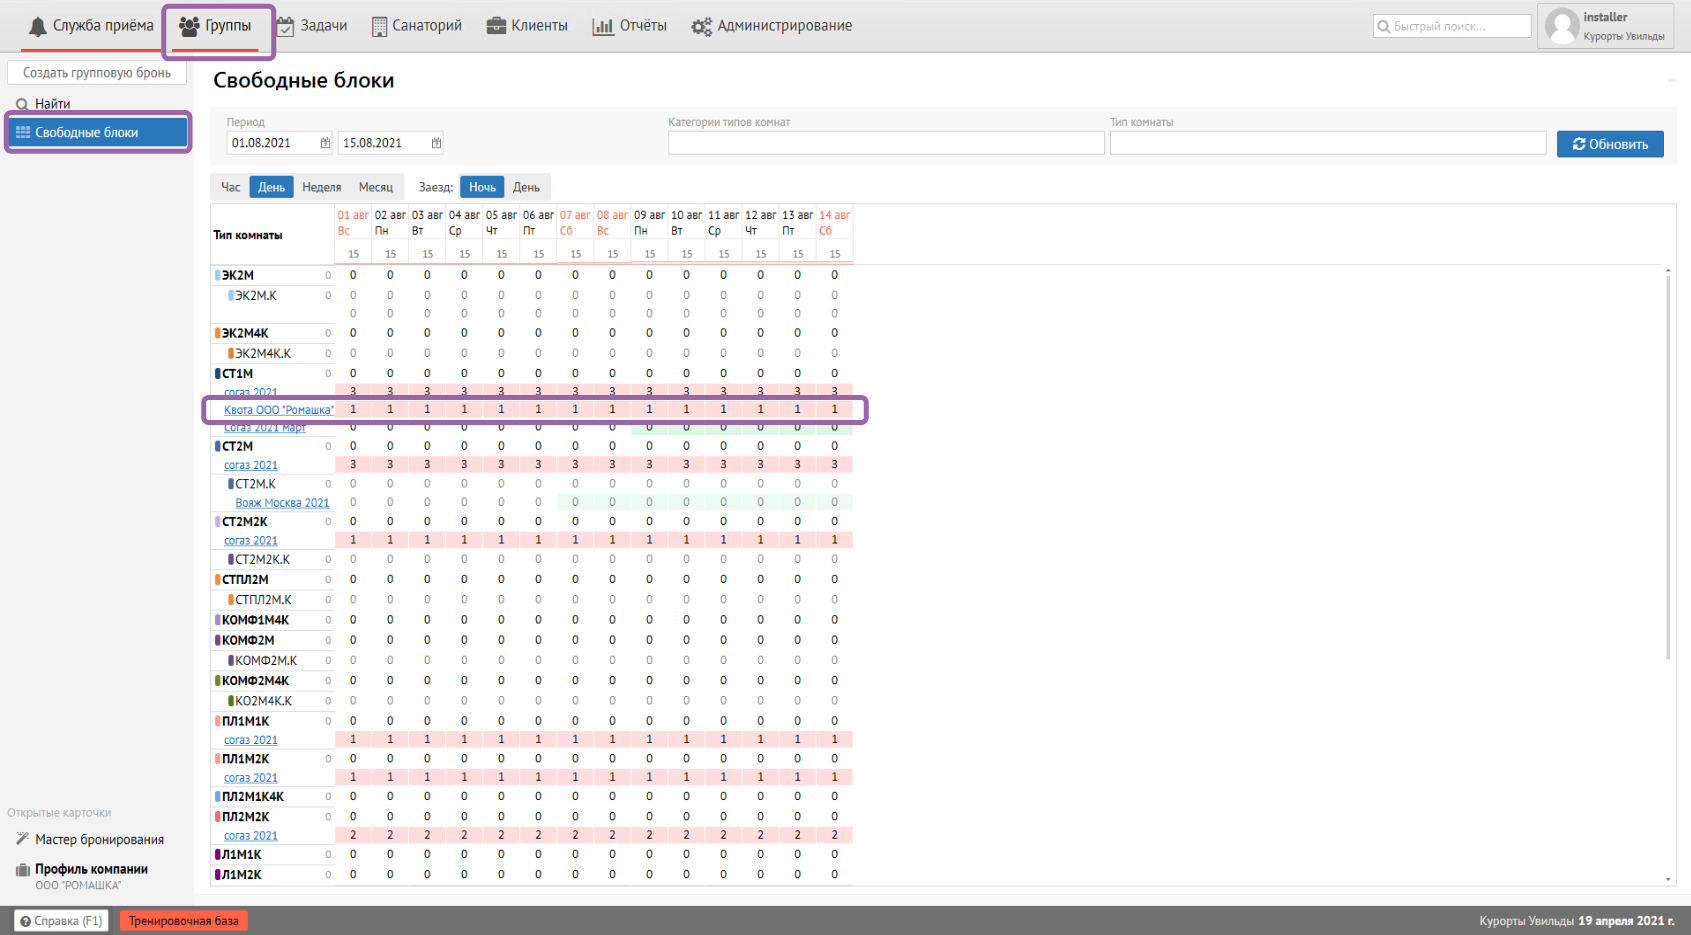Switch the scale to Неделя
Image resolution: width=1691 pixels, height=935 pixels.
point(322,187)
